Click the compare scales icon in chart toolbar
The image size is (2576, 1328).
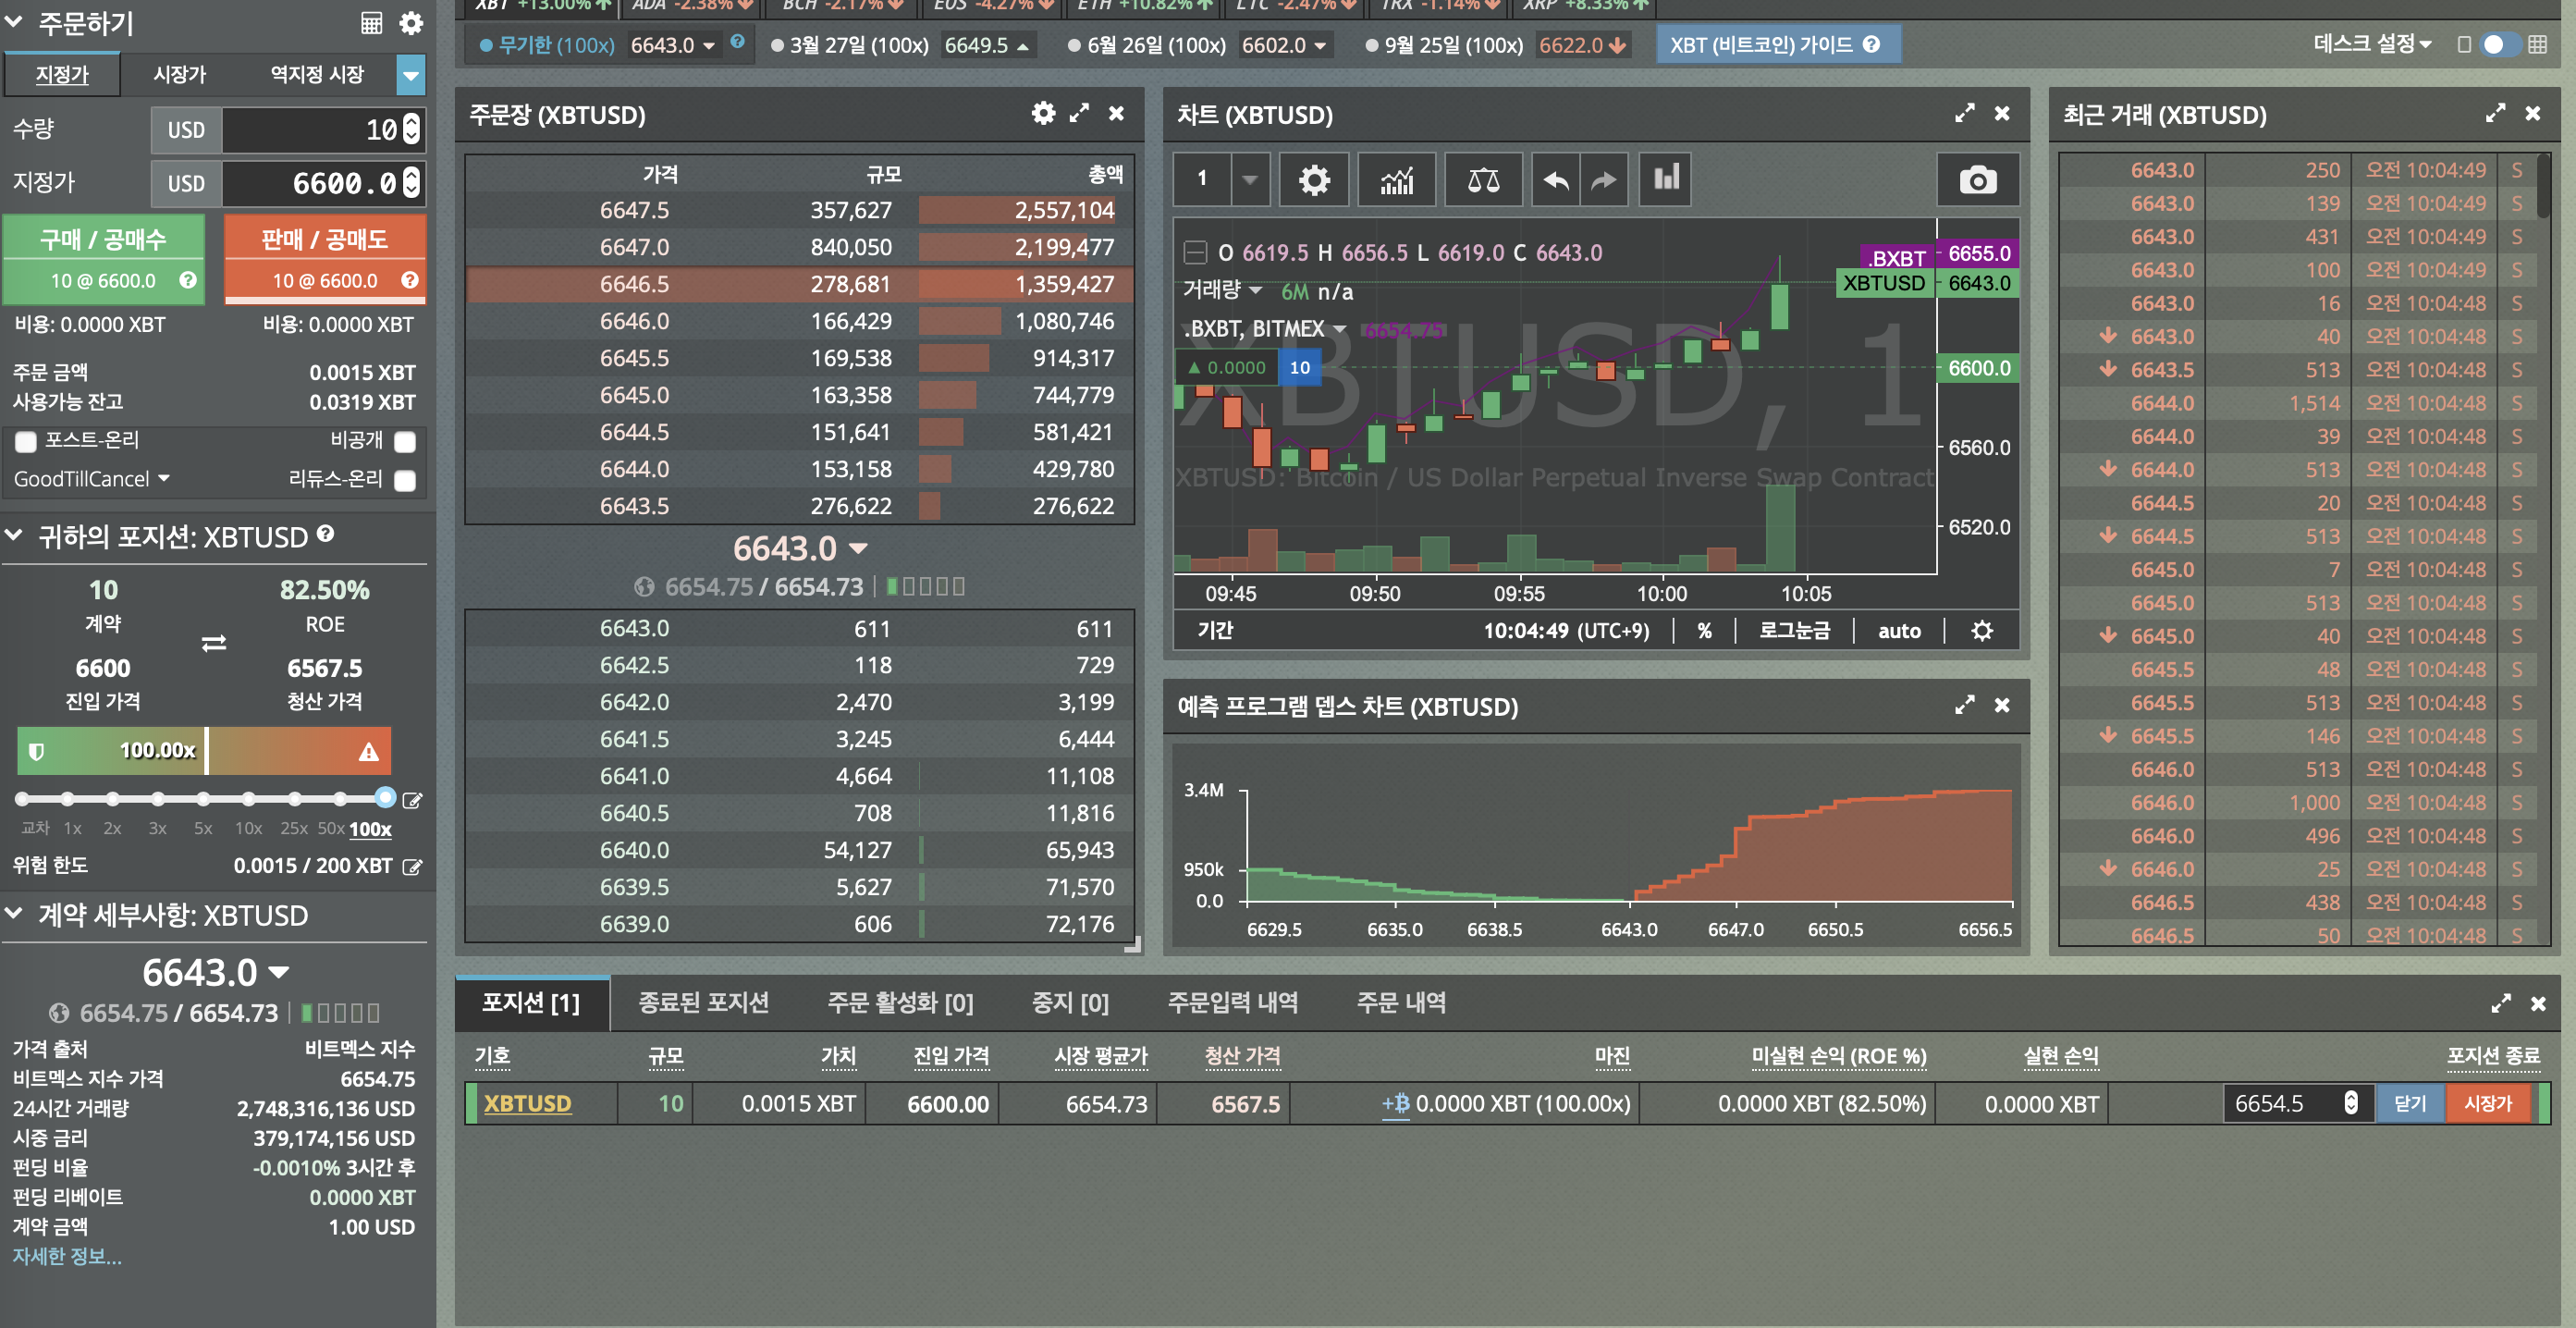1483,180
